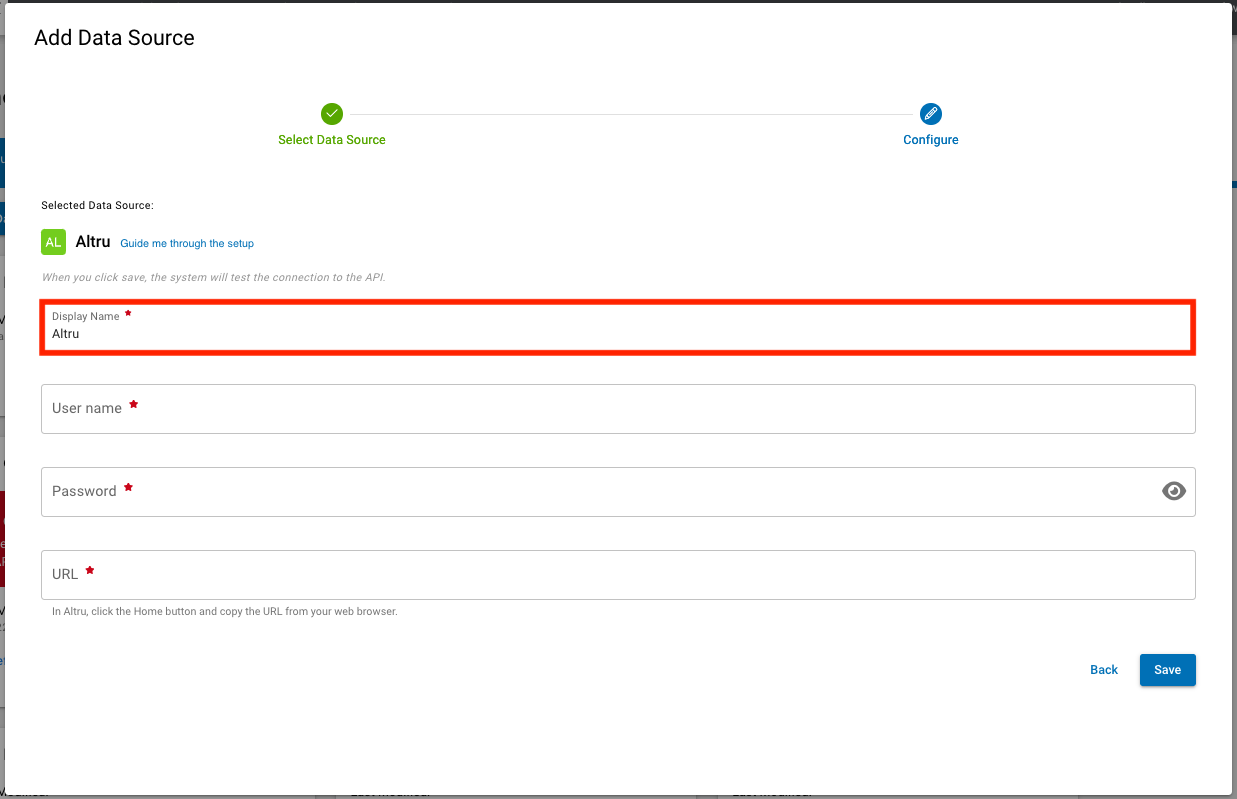Click the Back link

click(x=1103, y=669)
